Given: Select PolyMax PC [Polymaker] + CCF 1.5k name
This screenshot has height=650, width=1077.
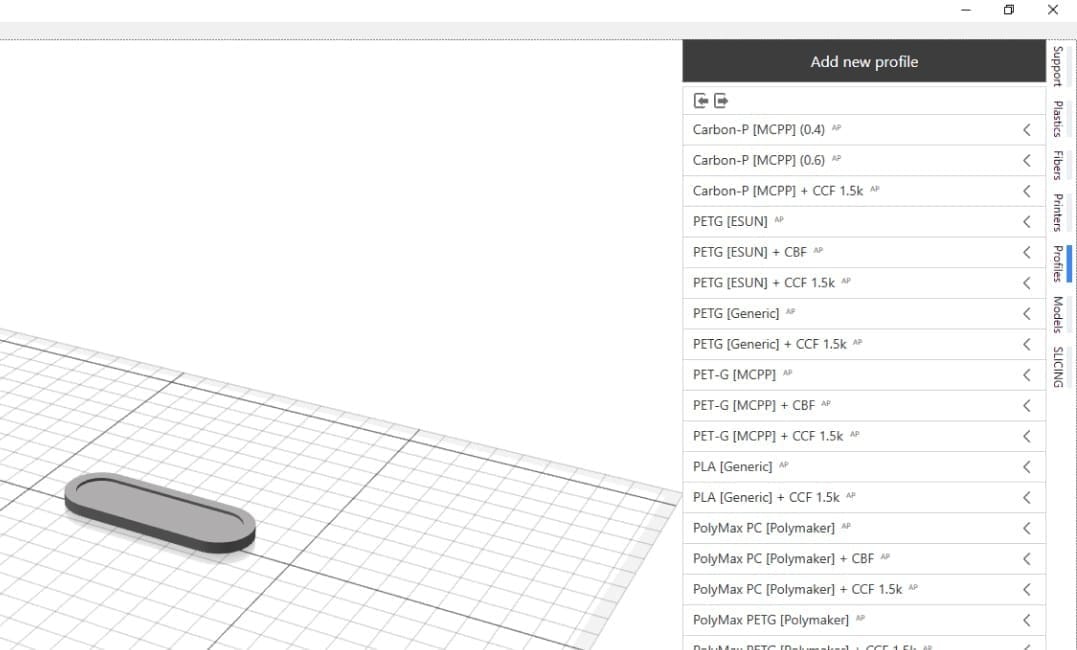Looking at the screenshot, I should (x=797, y=590).
